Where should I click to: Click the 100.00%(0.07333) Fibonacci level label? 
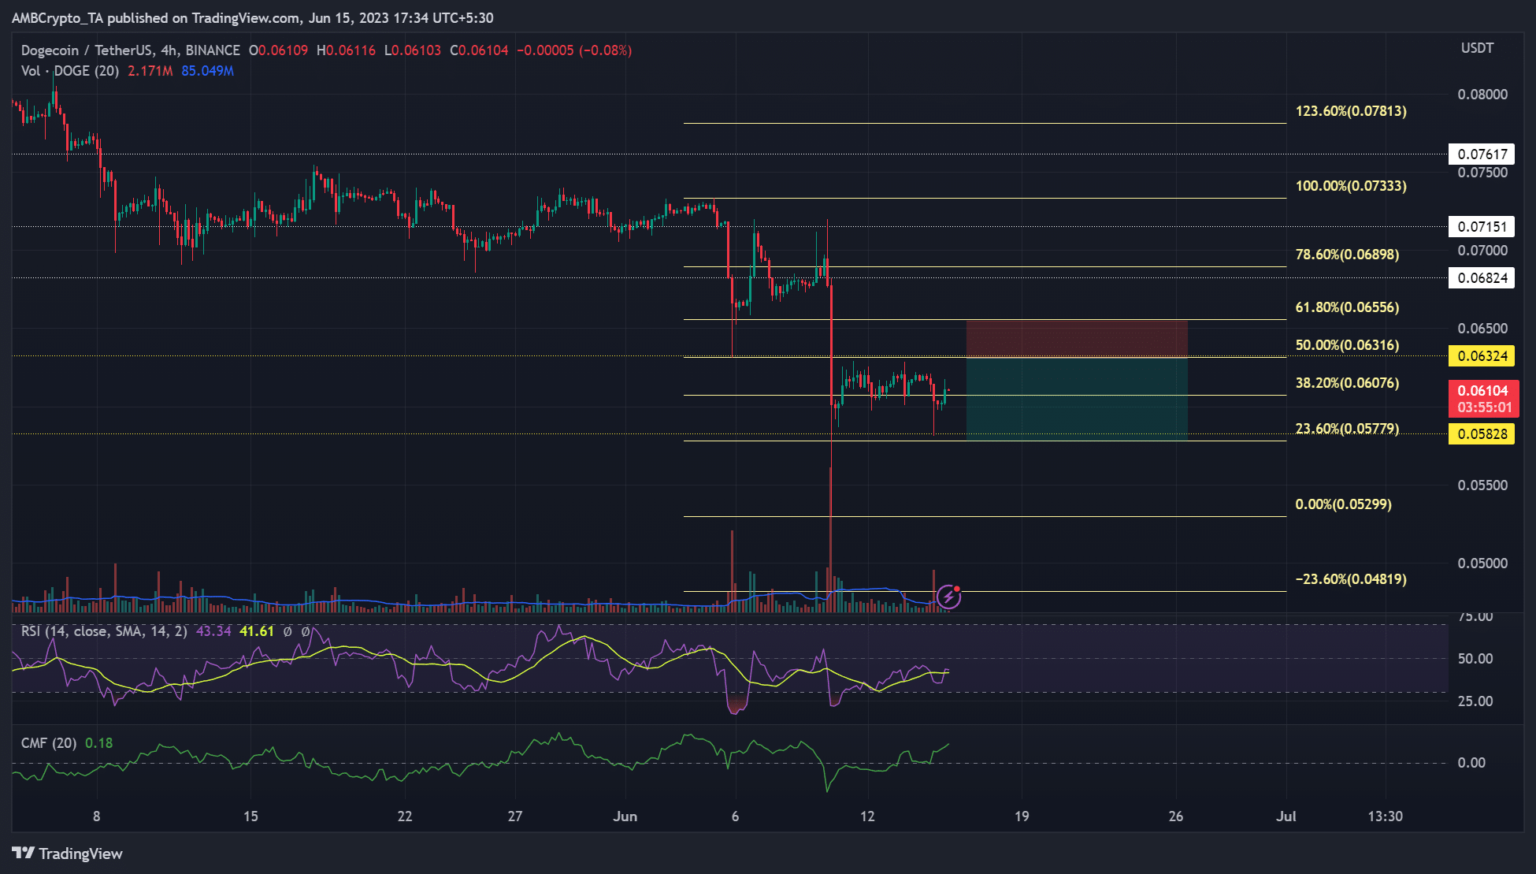1350,186
